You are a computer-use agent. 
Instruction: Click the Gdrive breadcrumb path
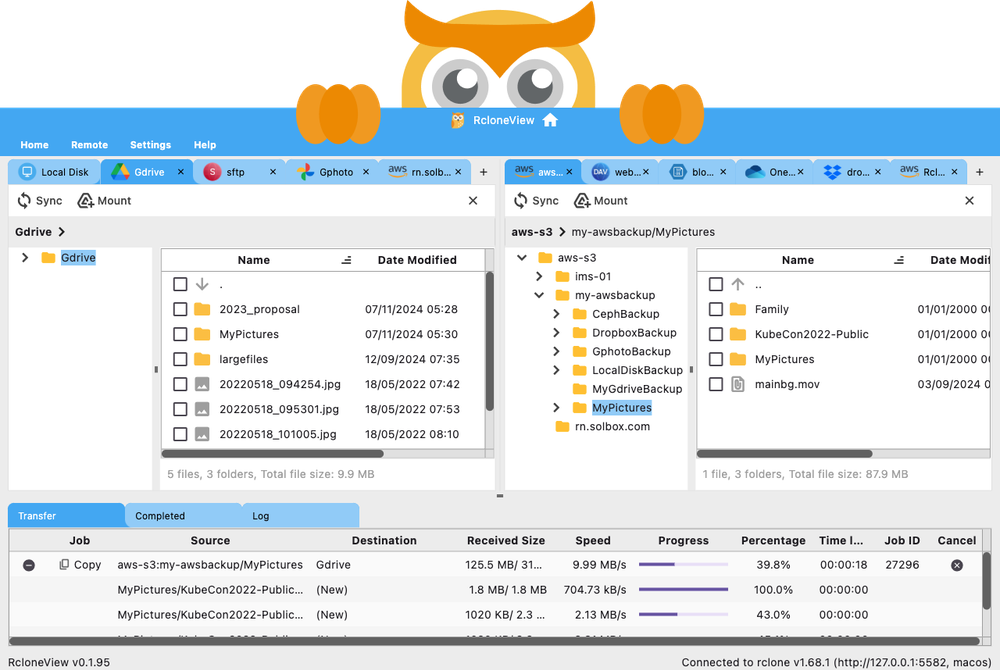coord(33,232)
